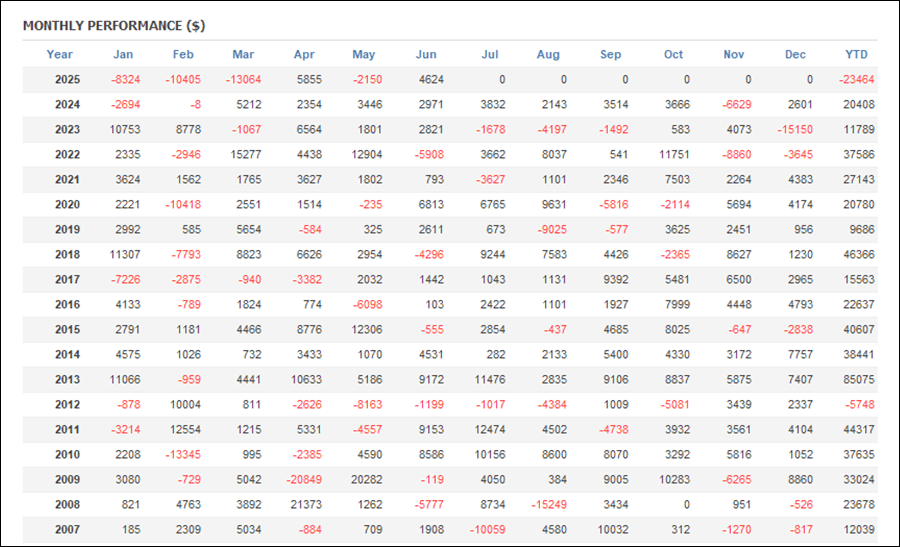Click the 2022 October value 11751
900x547 pixels.
(674, 154)
